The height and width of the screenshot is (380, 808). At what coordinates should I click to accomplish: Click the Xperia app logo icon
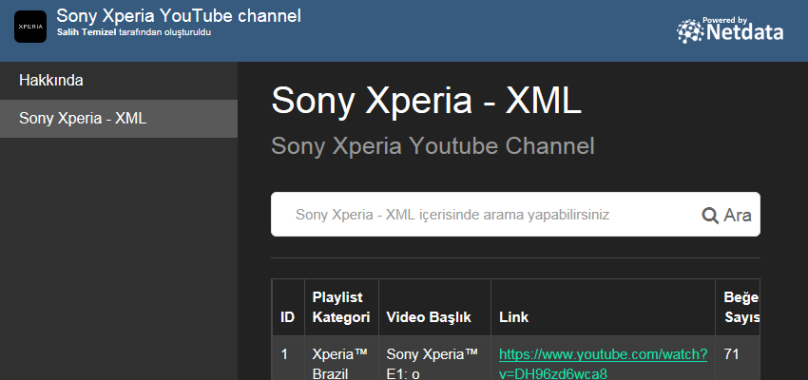30,27
